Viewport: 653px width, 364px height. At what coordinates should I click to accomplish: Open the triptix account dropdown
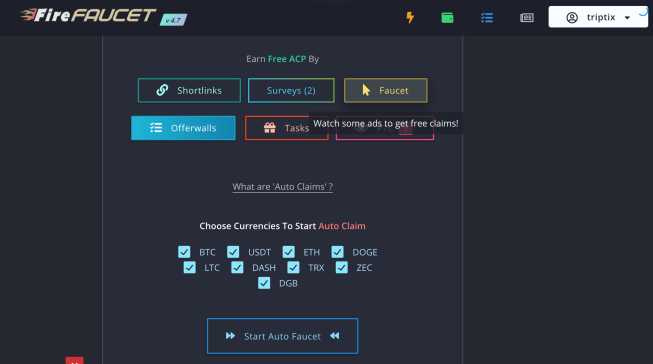click(x=598, y=17)
